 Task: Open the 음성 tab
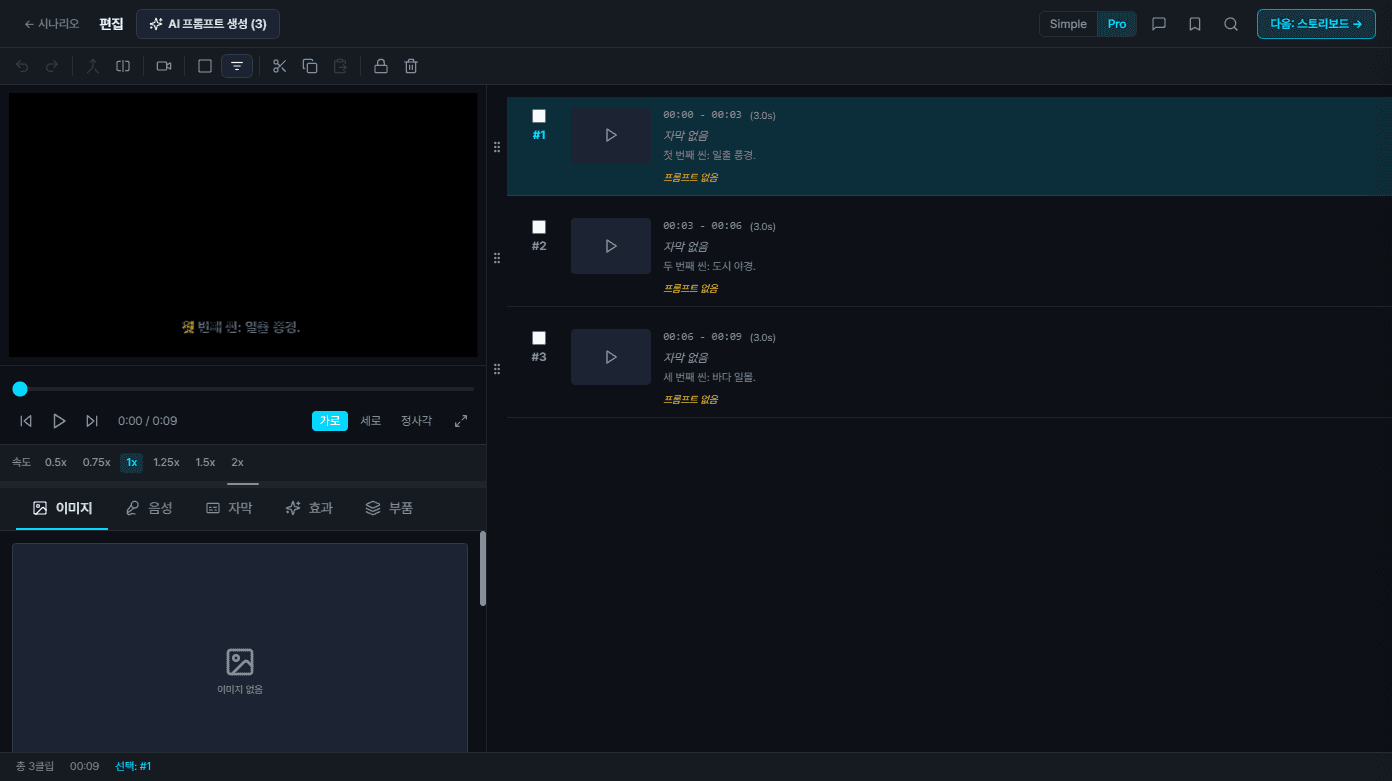click(x=148, y=508)
